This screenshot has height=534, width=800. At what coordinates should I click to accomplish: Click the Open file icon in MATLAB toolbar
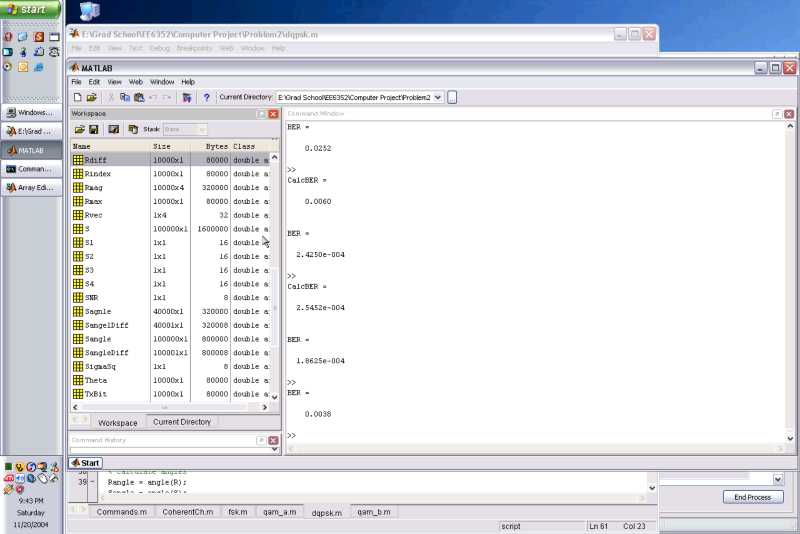[91, 97]
